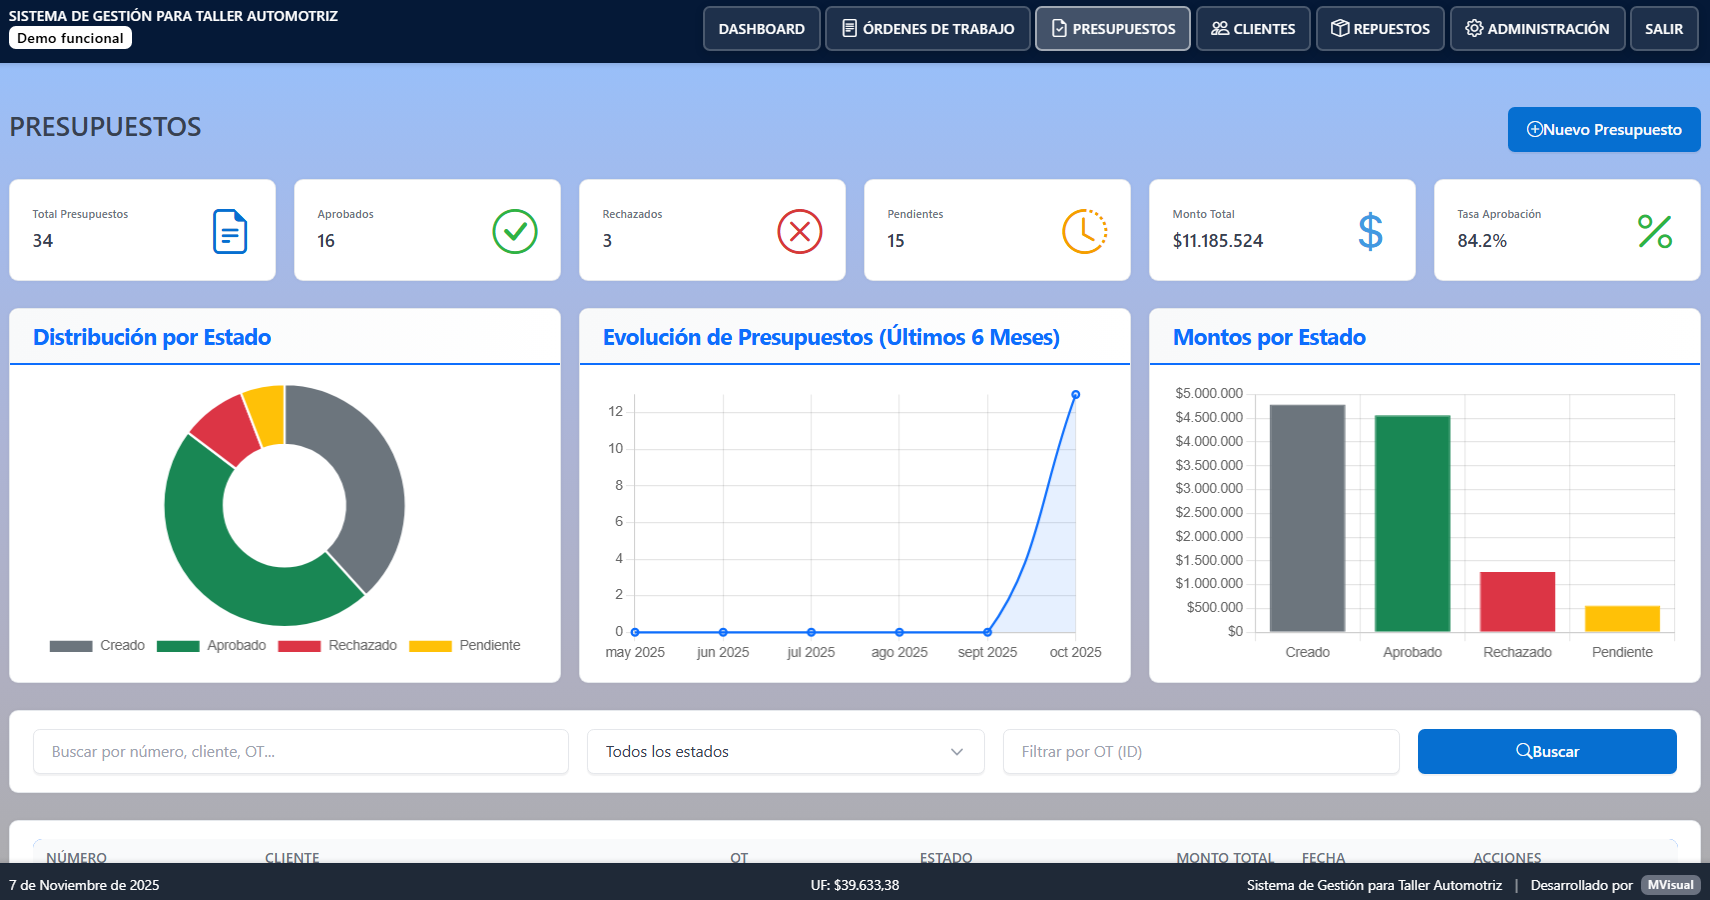Click the Demo funcional badge
This screenshot has width=1710, height=900.
(x=70, y=38)
